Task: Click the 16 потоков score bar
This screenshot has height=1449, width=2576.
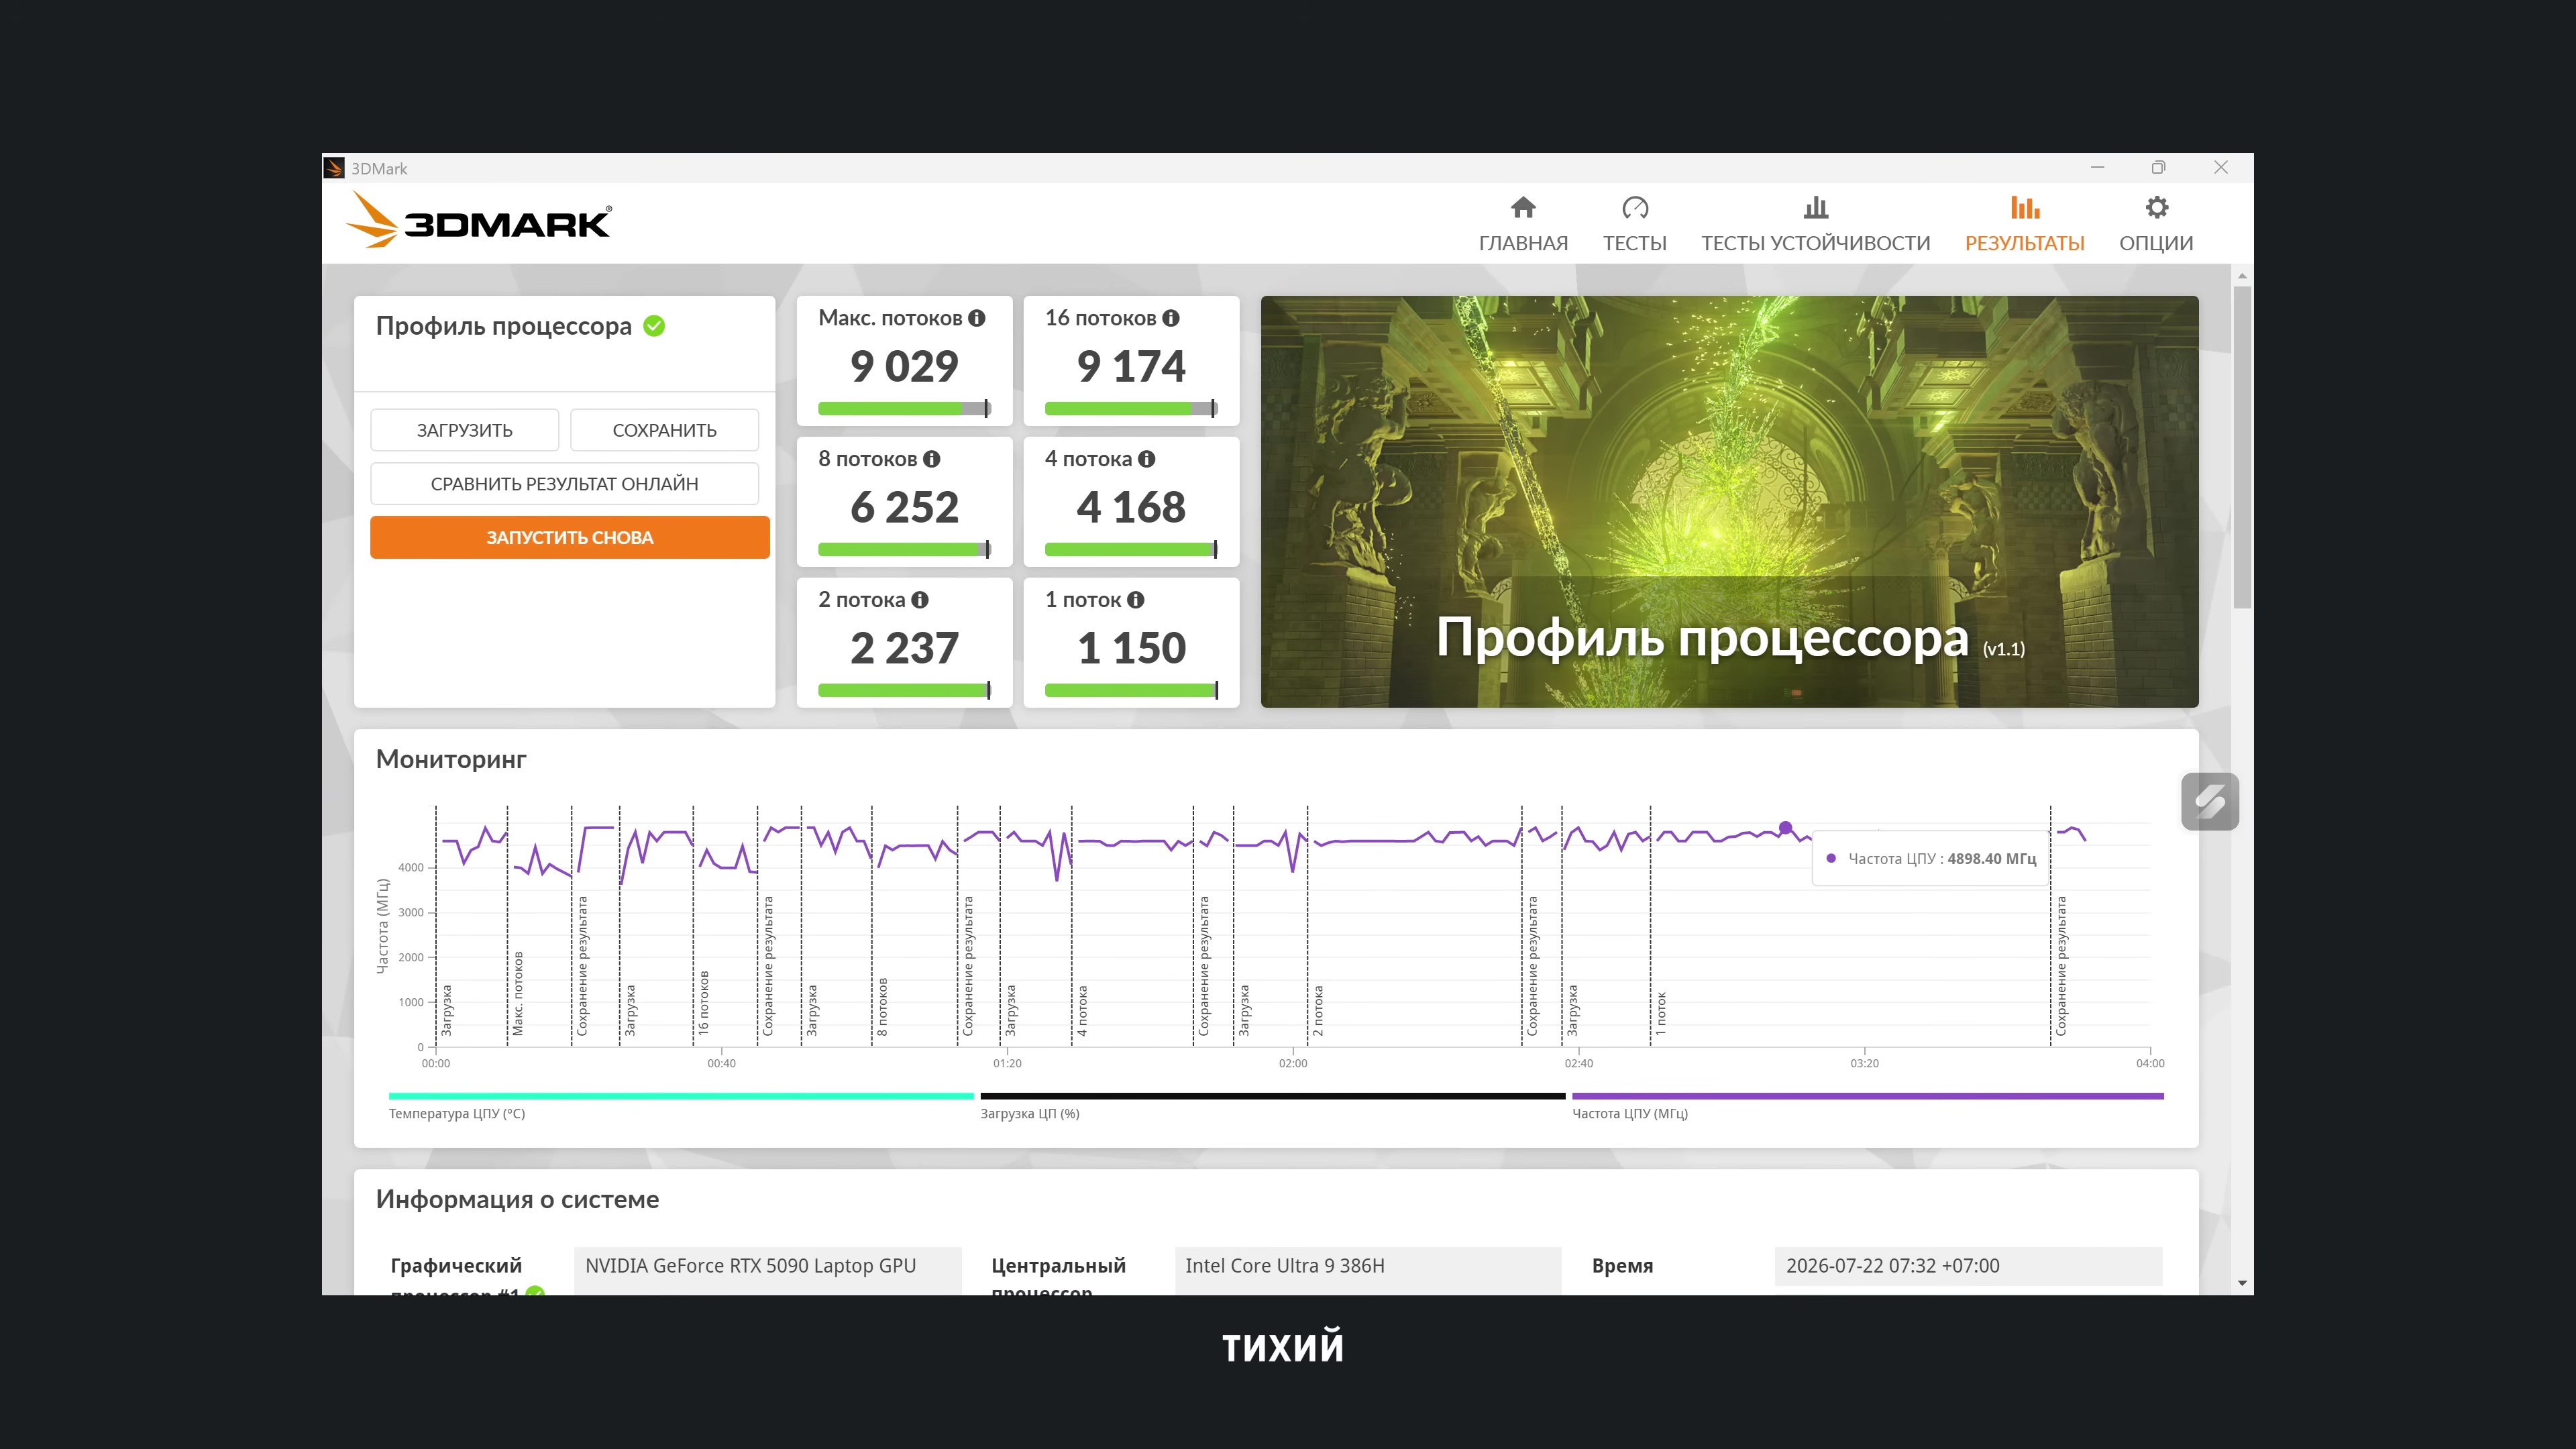Action: [1132, 408]
